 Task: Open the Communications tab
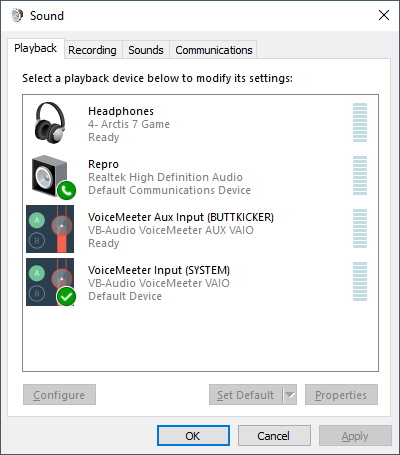tap(214, 50)
